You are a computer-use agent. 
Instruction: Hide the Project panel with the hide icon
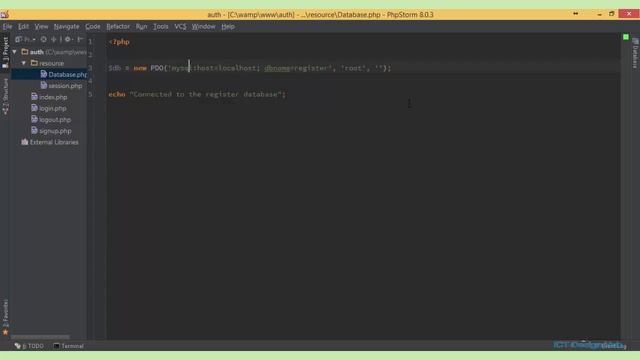pos(80,40)
